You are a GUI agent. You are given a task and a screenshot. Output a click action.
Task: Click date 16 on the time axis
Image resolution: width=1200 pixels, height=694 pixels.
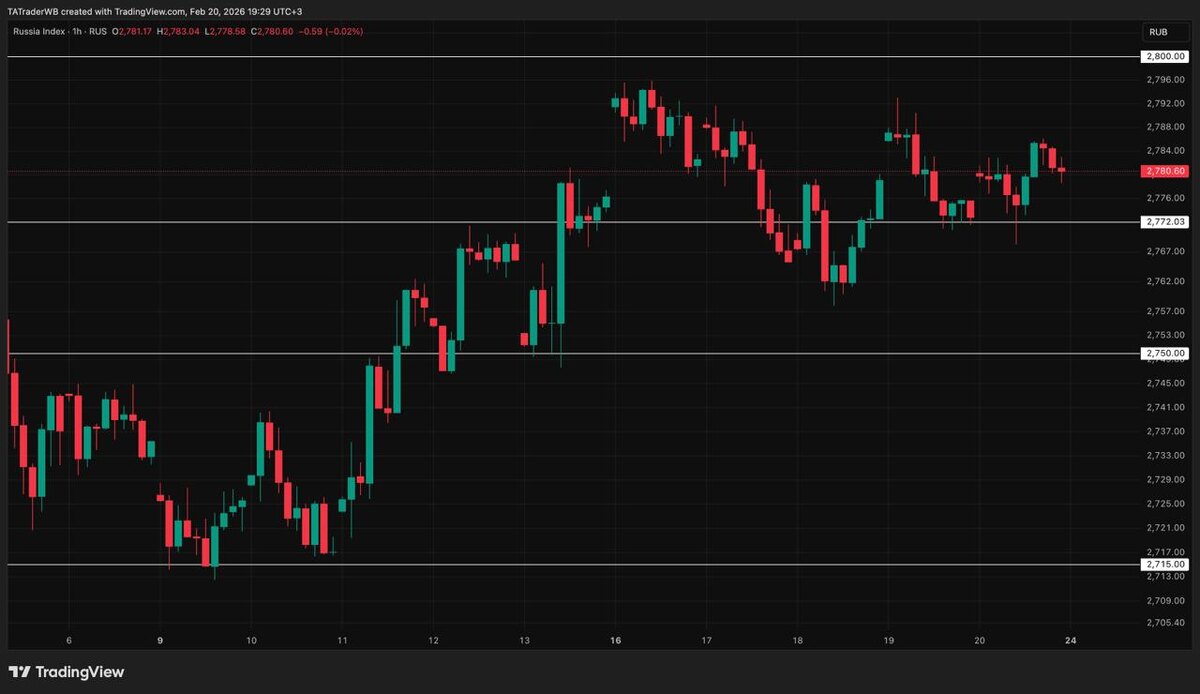pos(615,640)
